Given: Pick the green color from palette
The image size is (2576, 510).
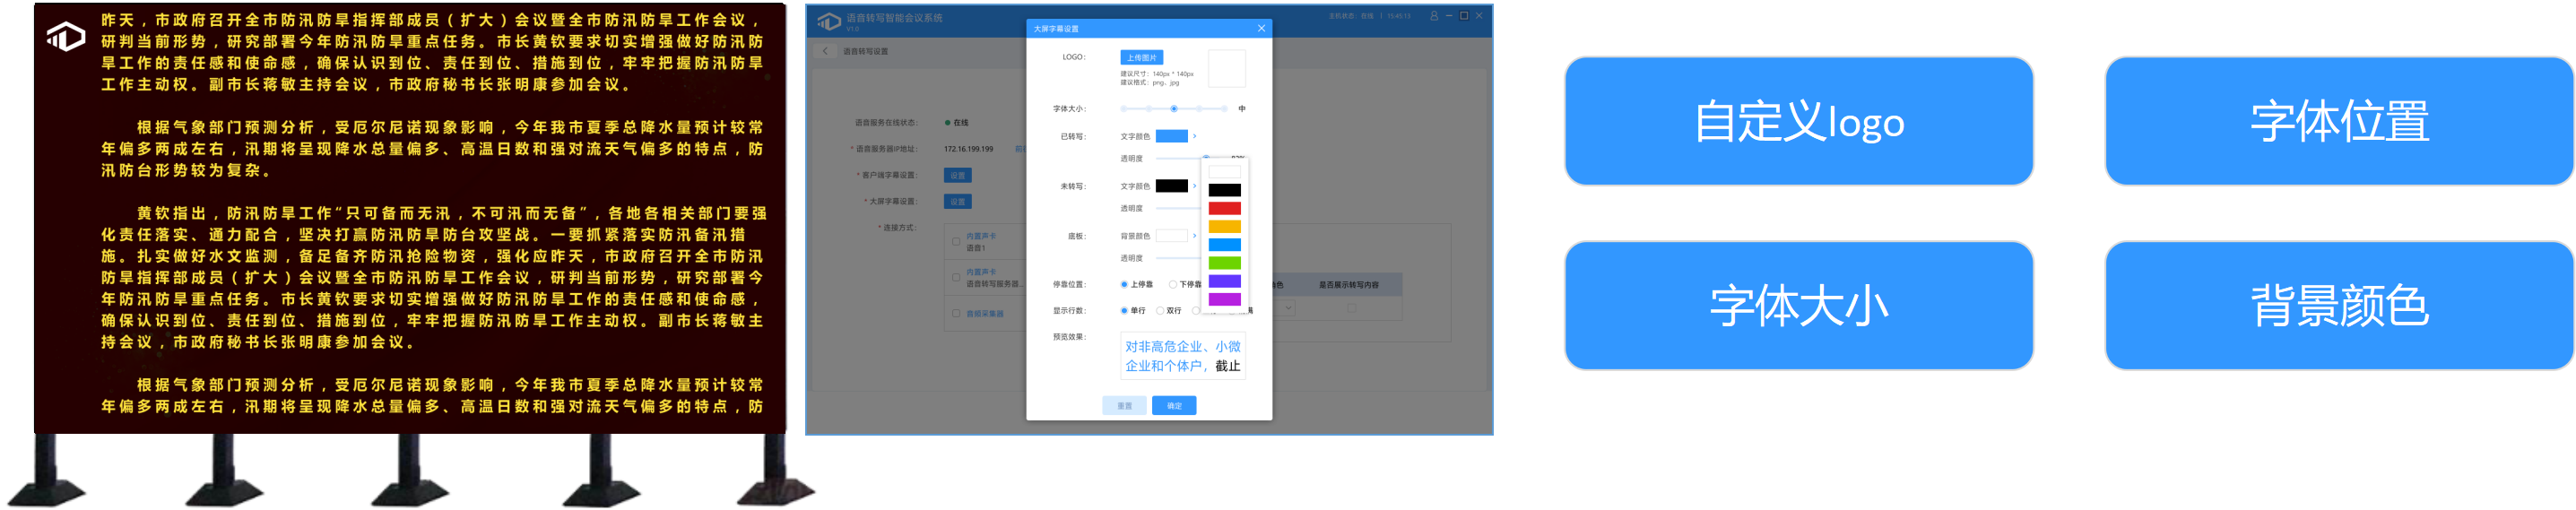Looking at the screenshot, I should (x=1224, y=263).
